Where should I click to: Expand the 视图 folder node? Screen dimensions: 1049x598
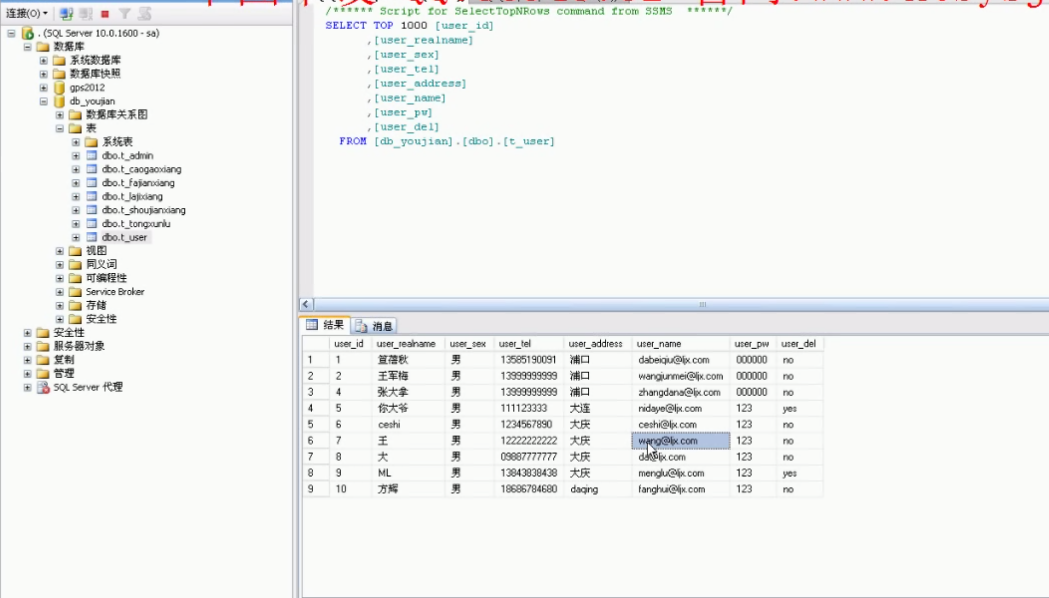(60, 251)
